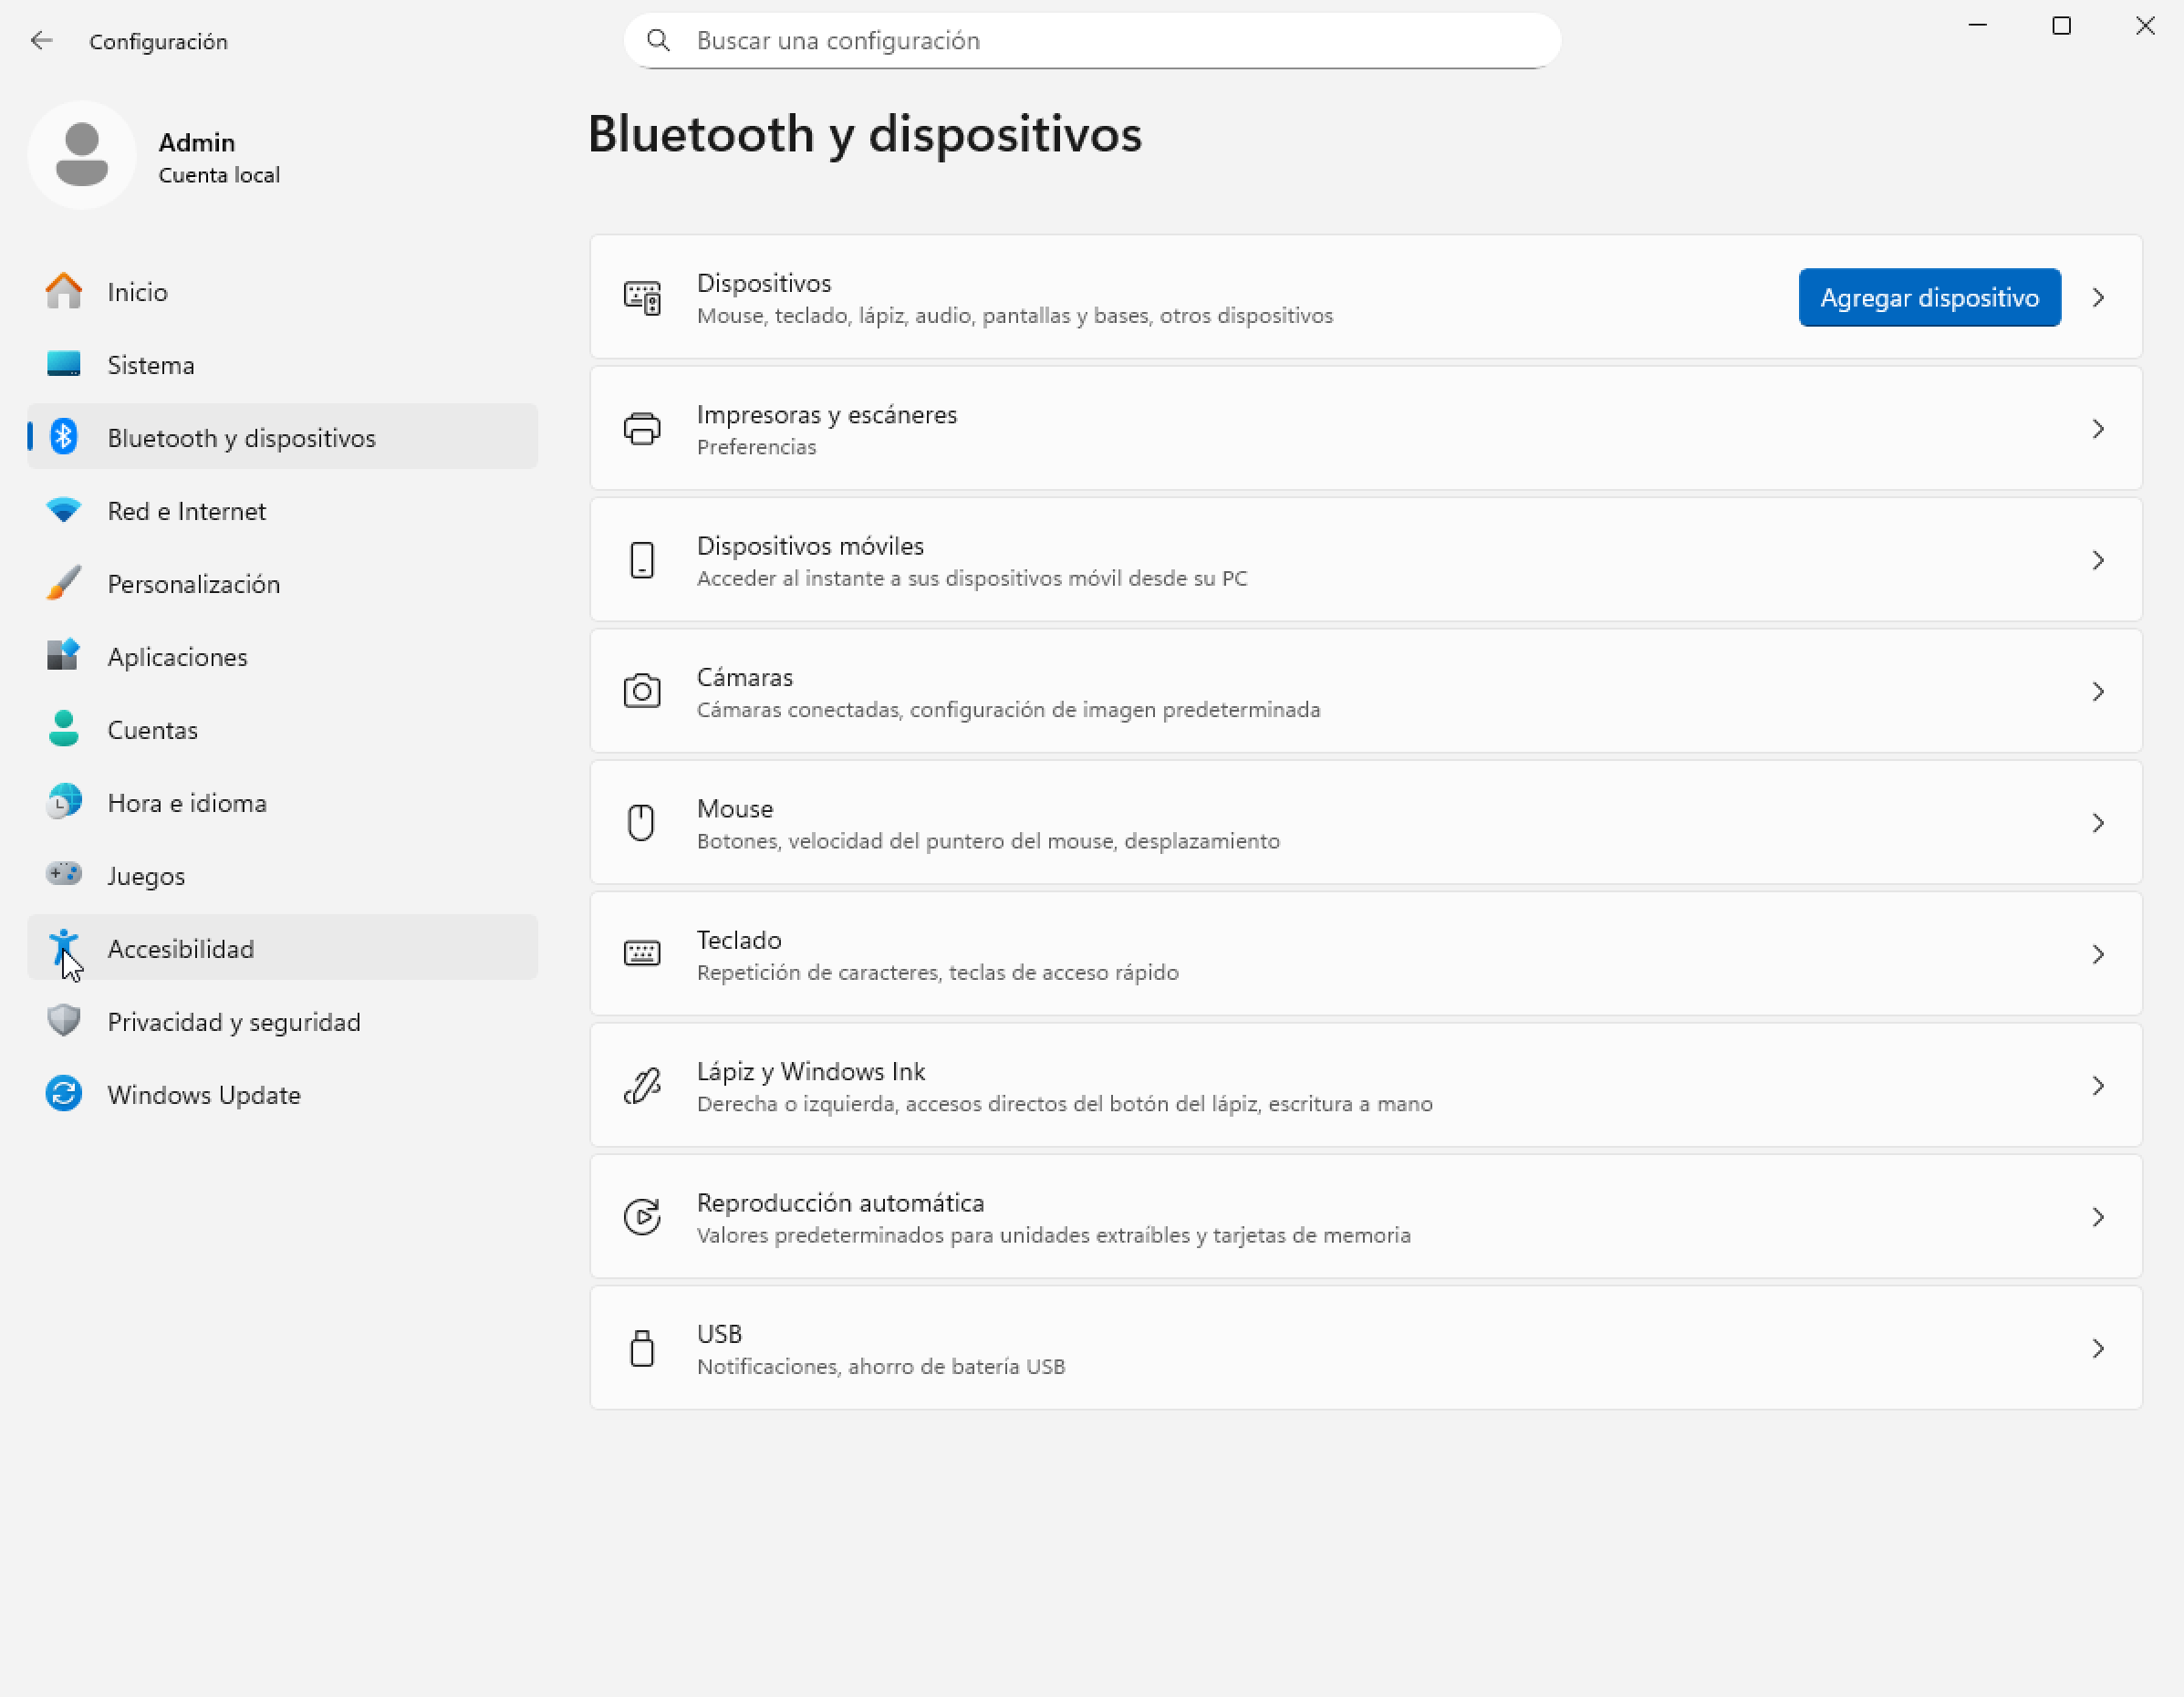This screenshot has width=2184, height=1697.
Task: Click the printer icon for Impresoras y escáneres
Action: click(642, 429)
